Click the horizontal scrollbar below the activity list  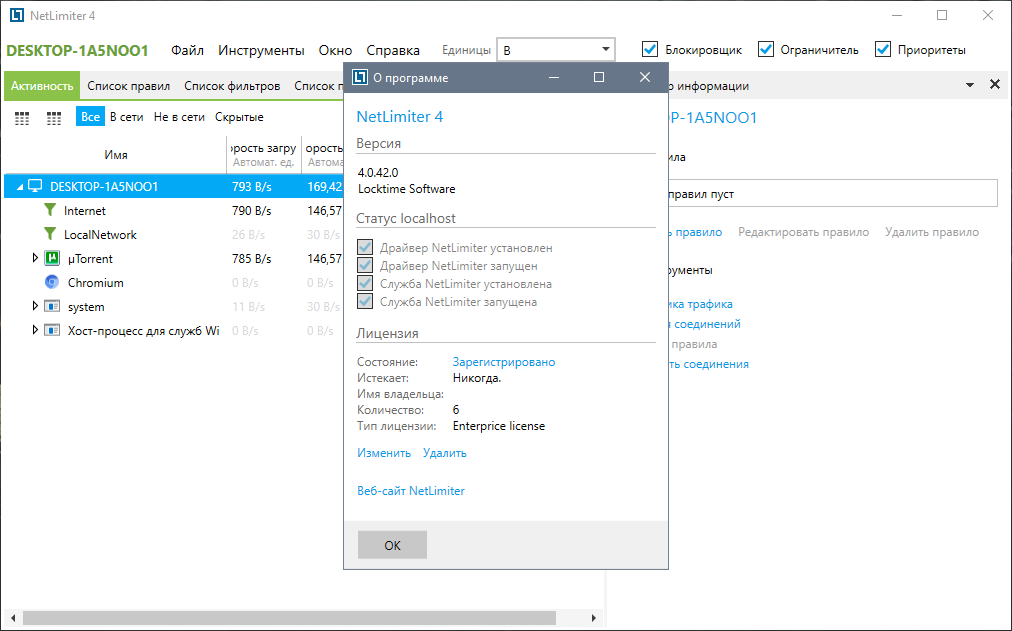(x=300, y=619)
